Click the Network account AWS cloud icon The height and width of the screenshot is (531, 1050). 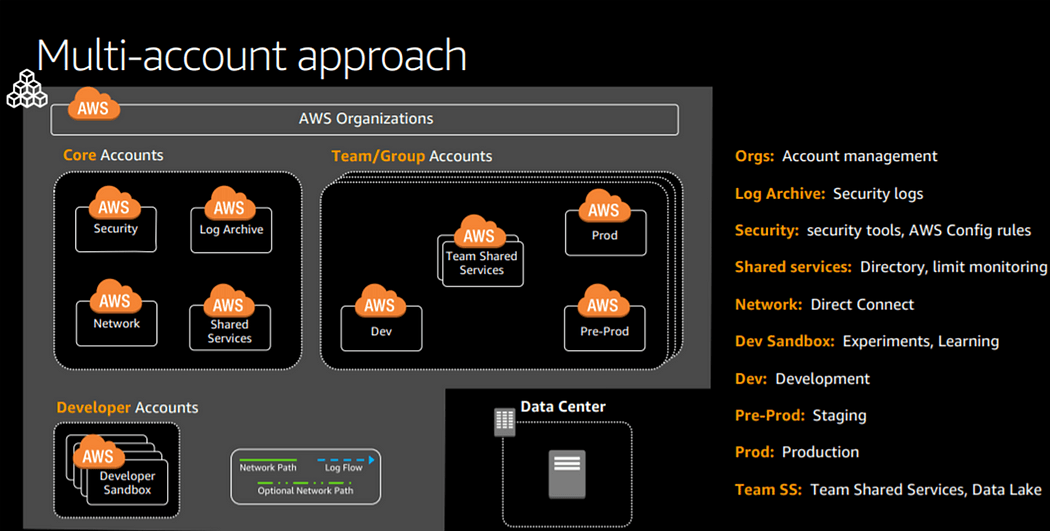point(114,298)
